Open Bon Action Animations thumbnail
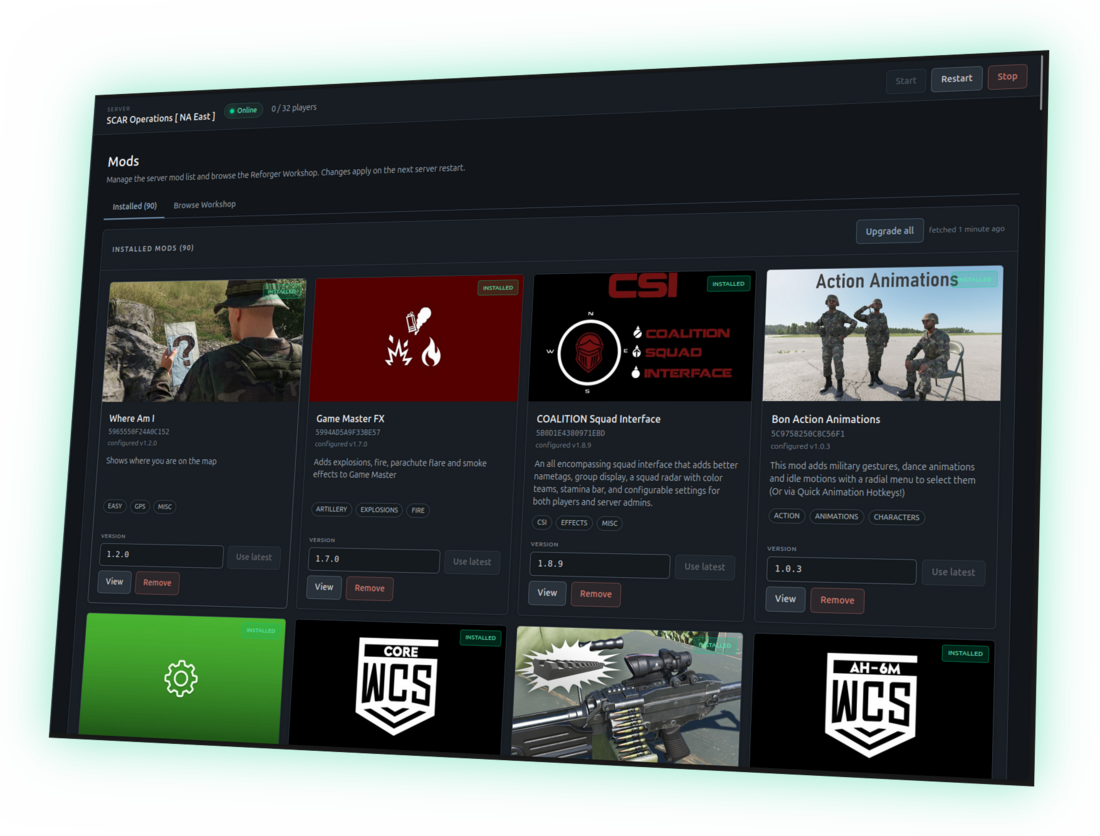This screenshot has height=836, width=1100. pyautogui.click(x=883, y=334)
